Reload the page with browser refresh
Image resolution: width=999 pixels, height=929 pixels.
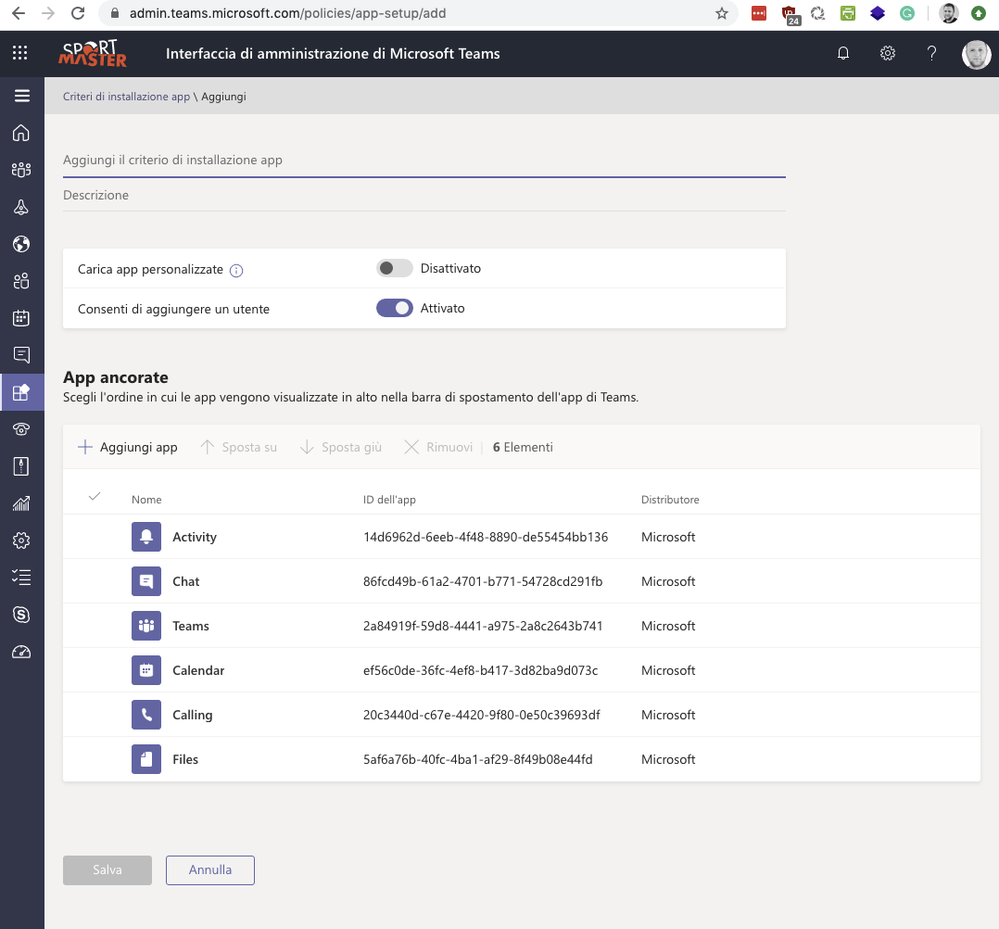point(78,13)
